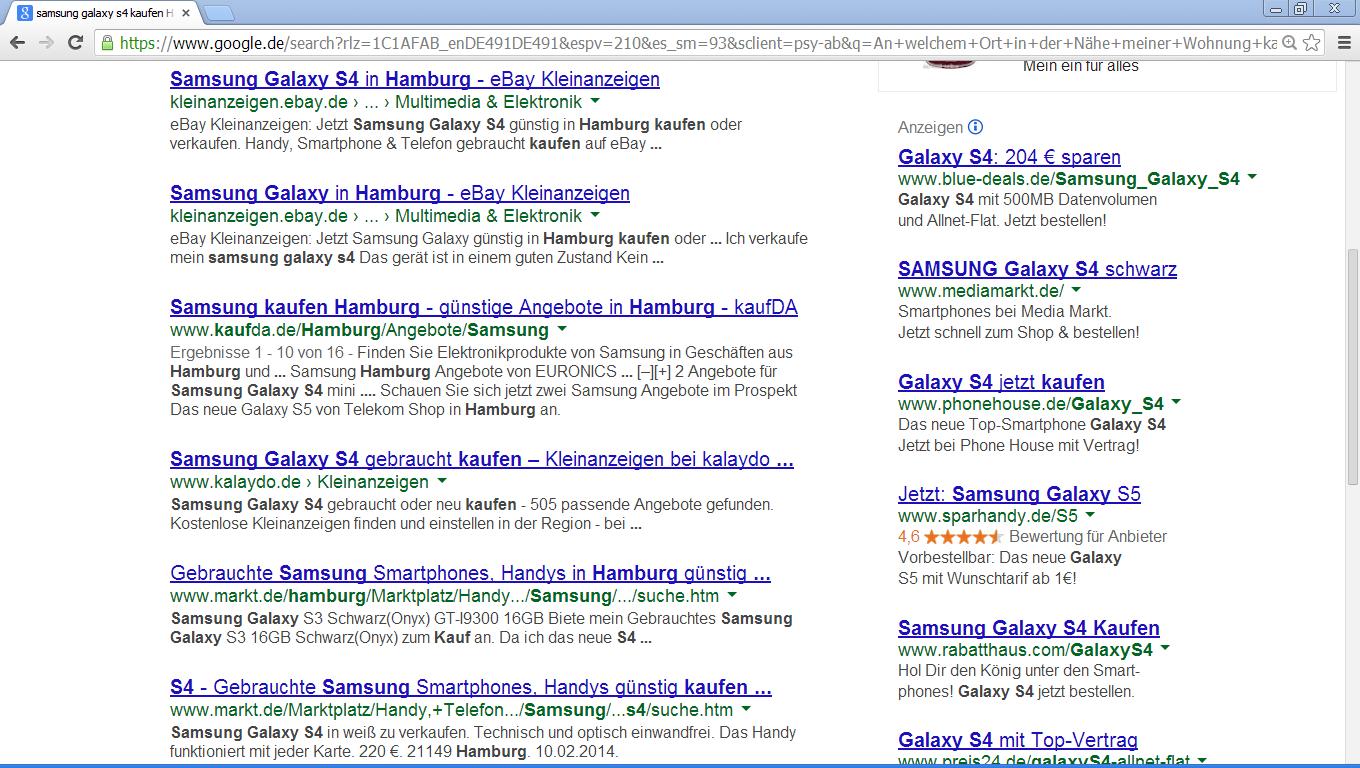
Task: Open 'Samsung Galaxy S4 gebraucht kaufen' kalaydo link
Action: 482,460
